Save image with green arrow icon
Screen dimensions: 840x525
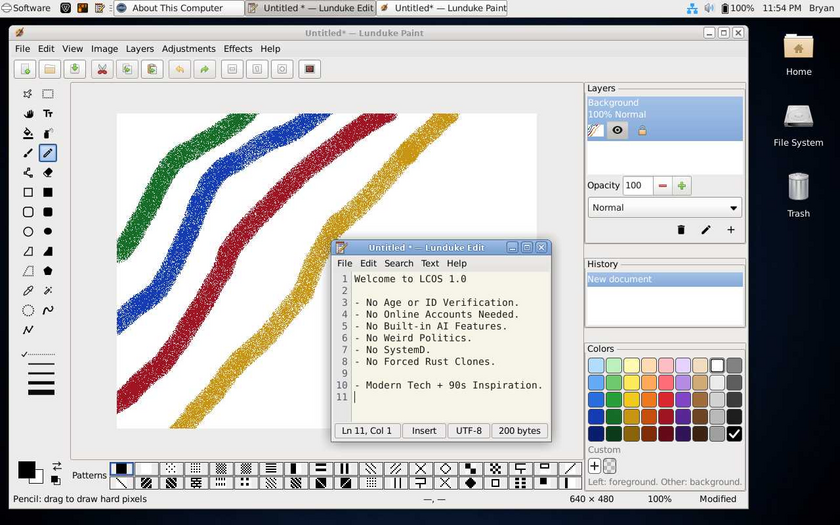pyautogui.click(x=75, y=69)
